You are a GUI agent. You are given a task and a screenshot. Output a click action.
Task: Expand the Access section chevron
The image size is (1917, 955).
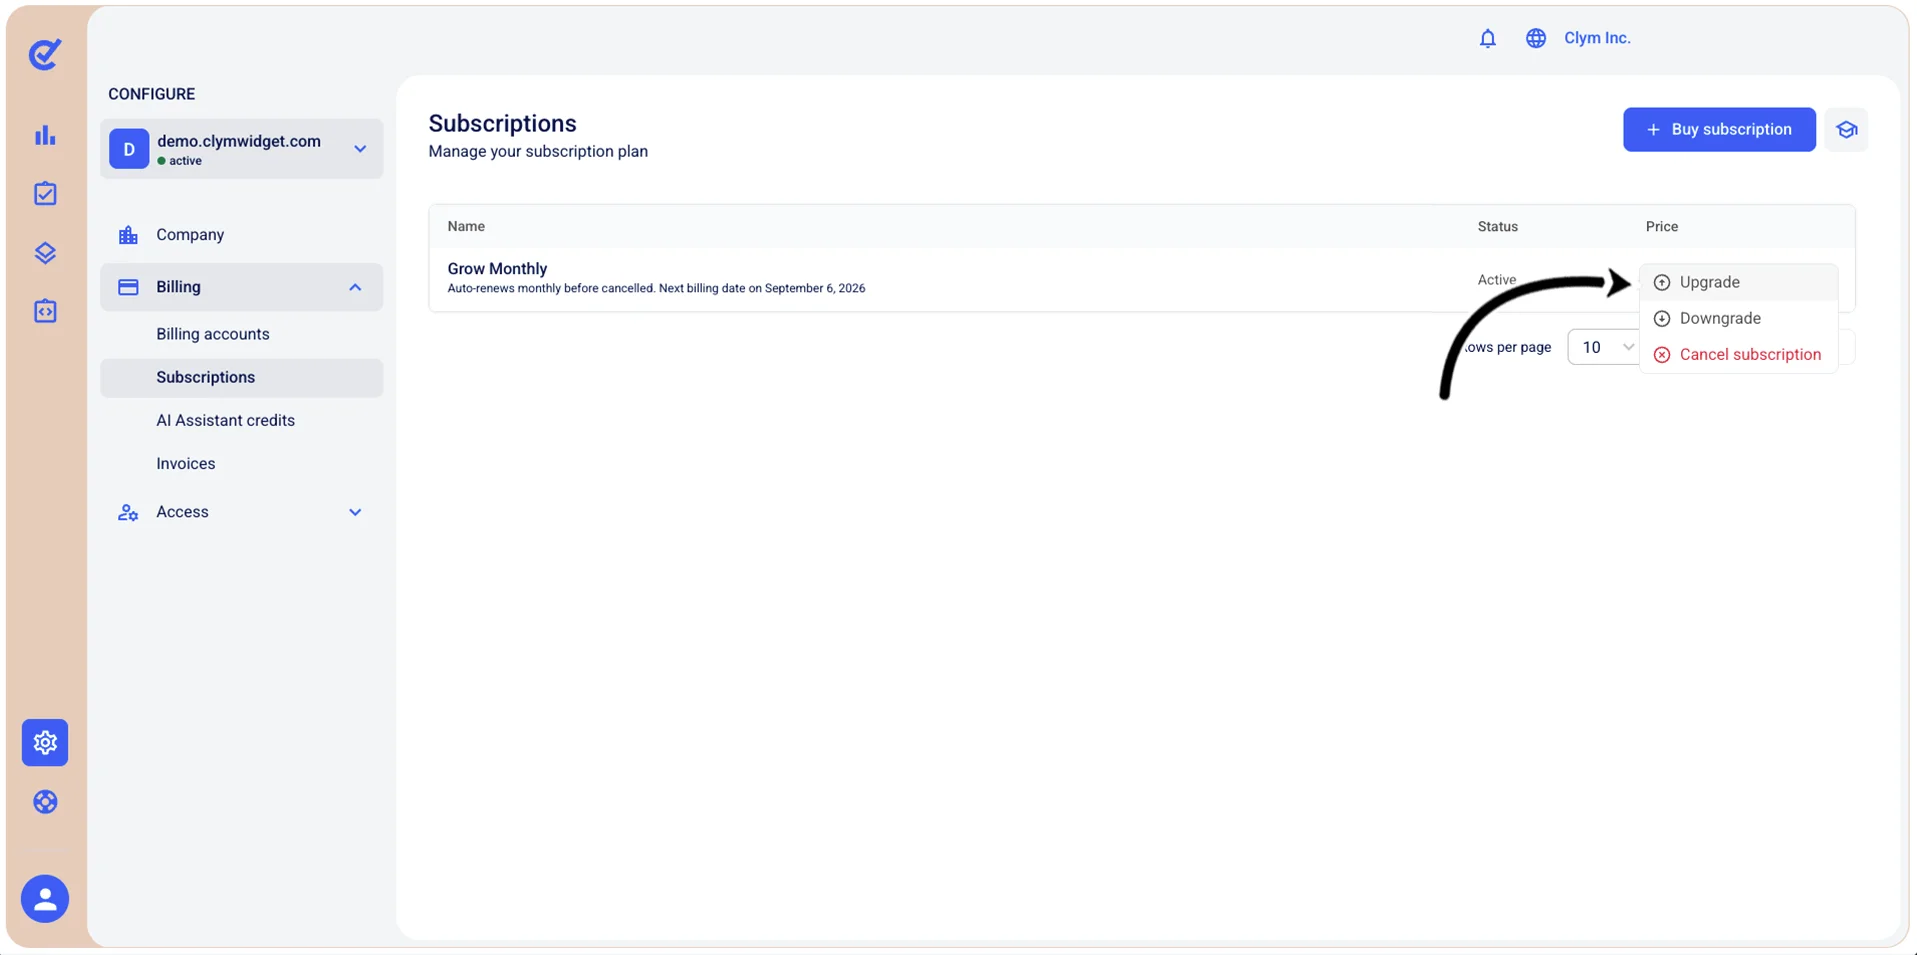coord(355,512)
